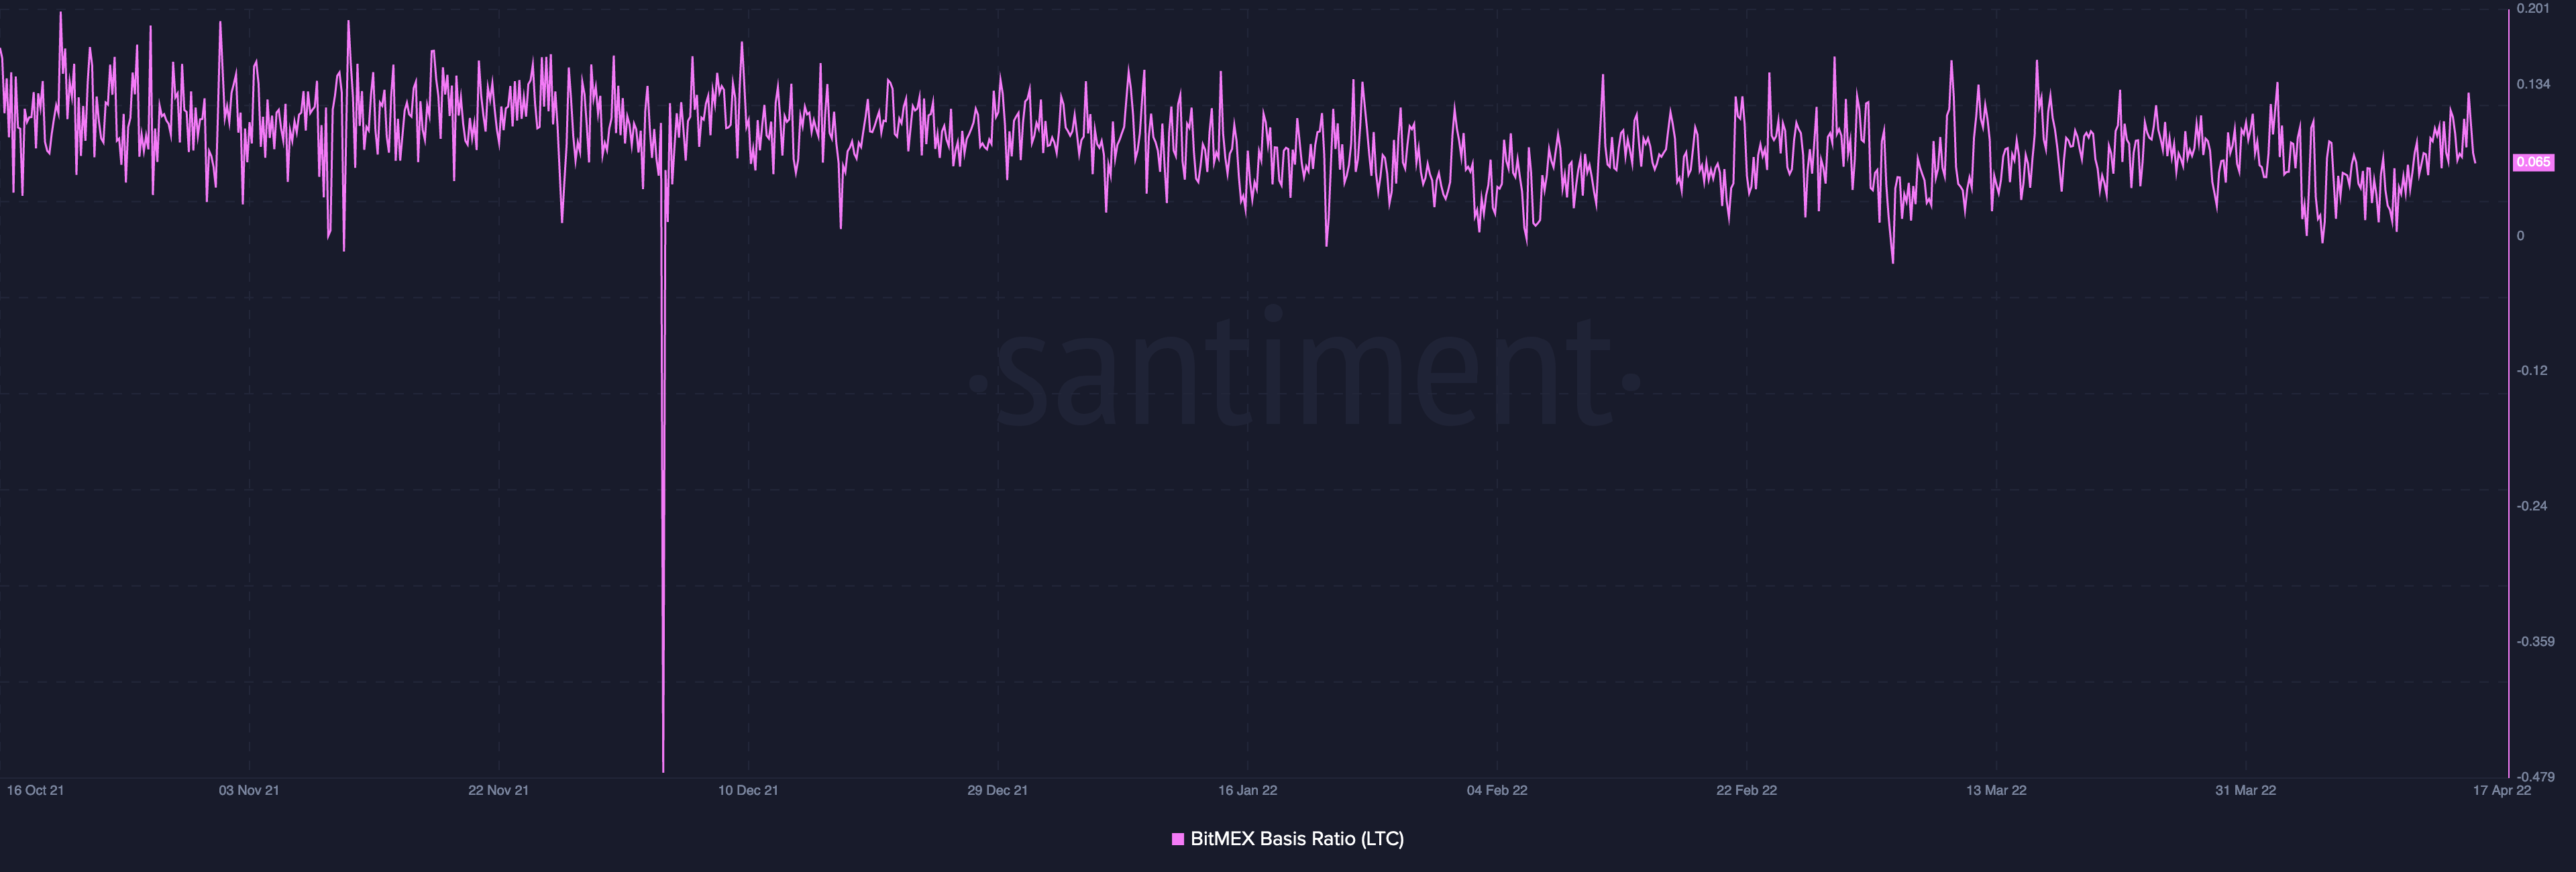Click the bottom tip of the deep December spike
The height and width of the screenshot is (872, 2576).
[x=663, y=770]
